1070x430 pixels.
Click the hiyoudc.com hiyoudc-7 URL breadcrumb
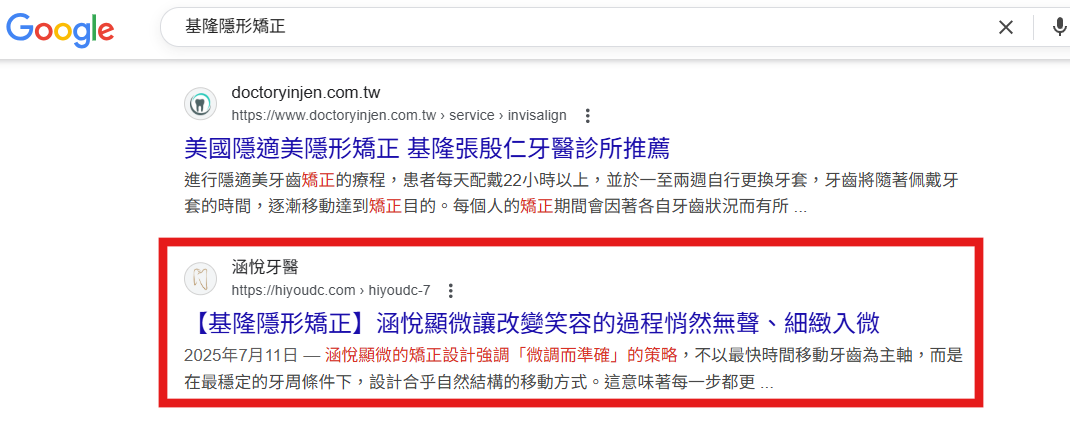[x=331, y=291]
